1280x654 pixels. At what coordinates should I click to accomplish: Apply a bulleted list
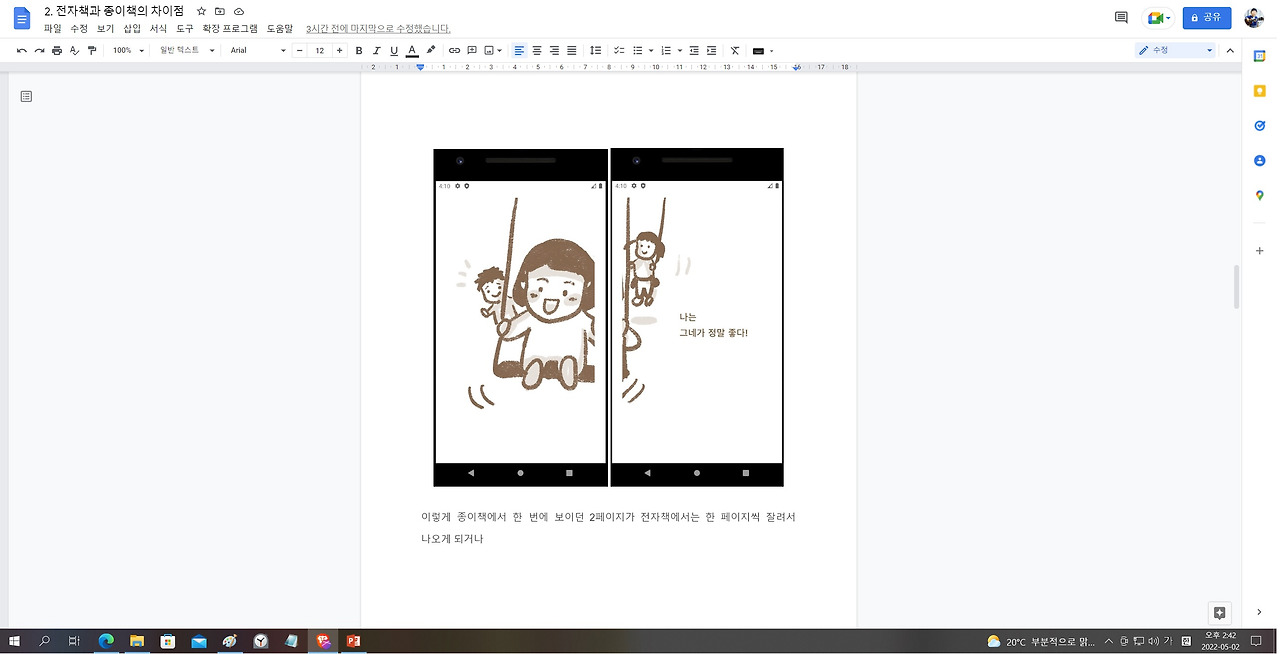coord(638,50)
